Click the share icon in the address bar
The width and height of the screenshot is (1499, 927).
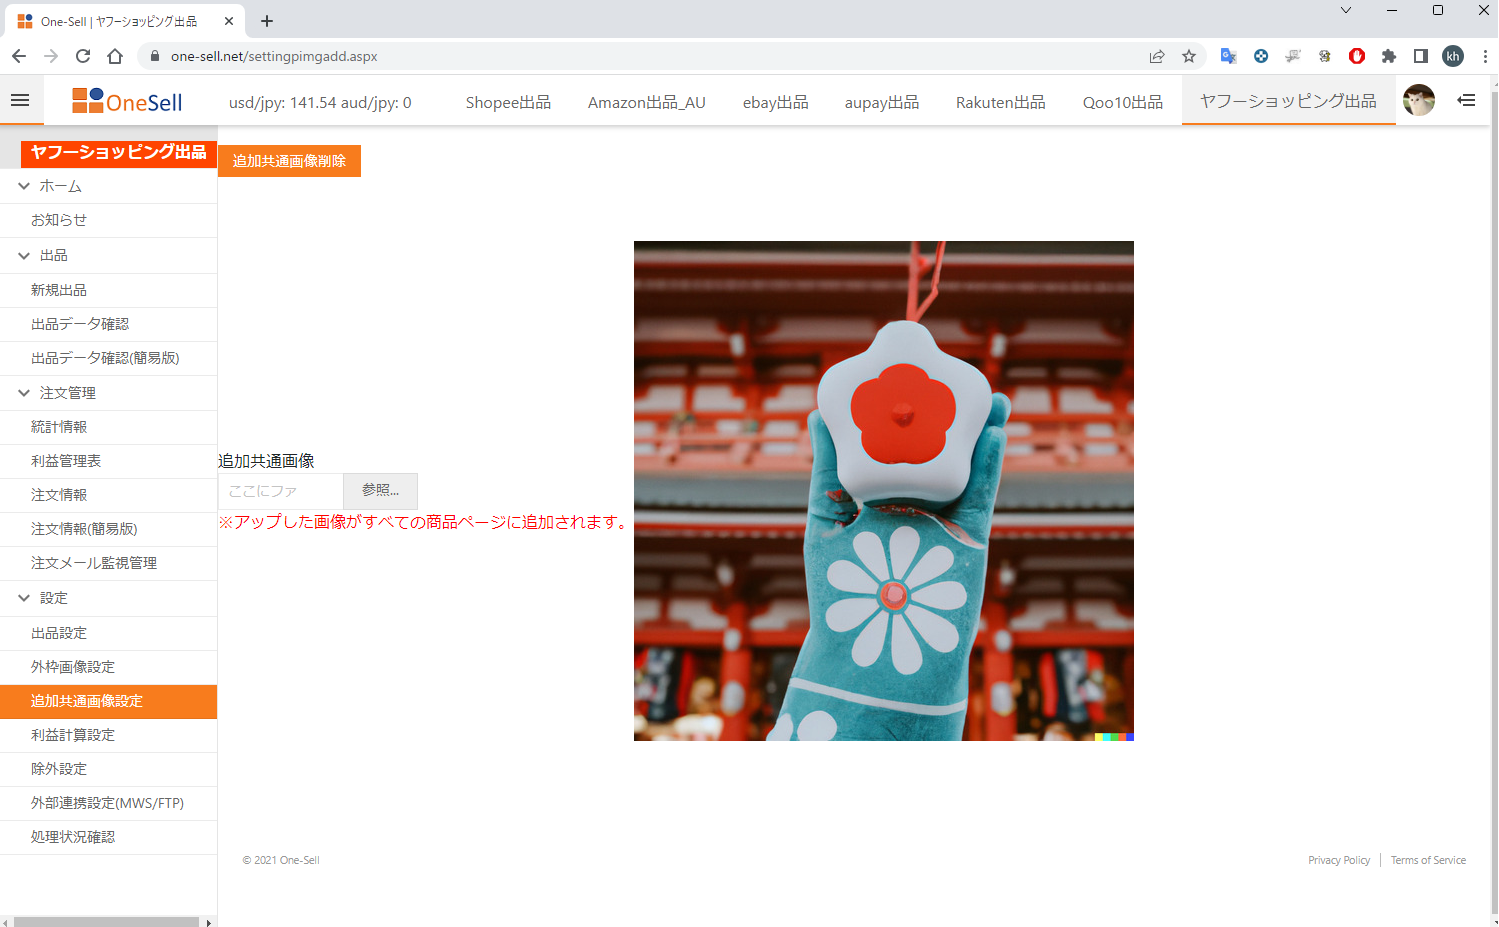(x=1157, y=56)
